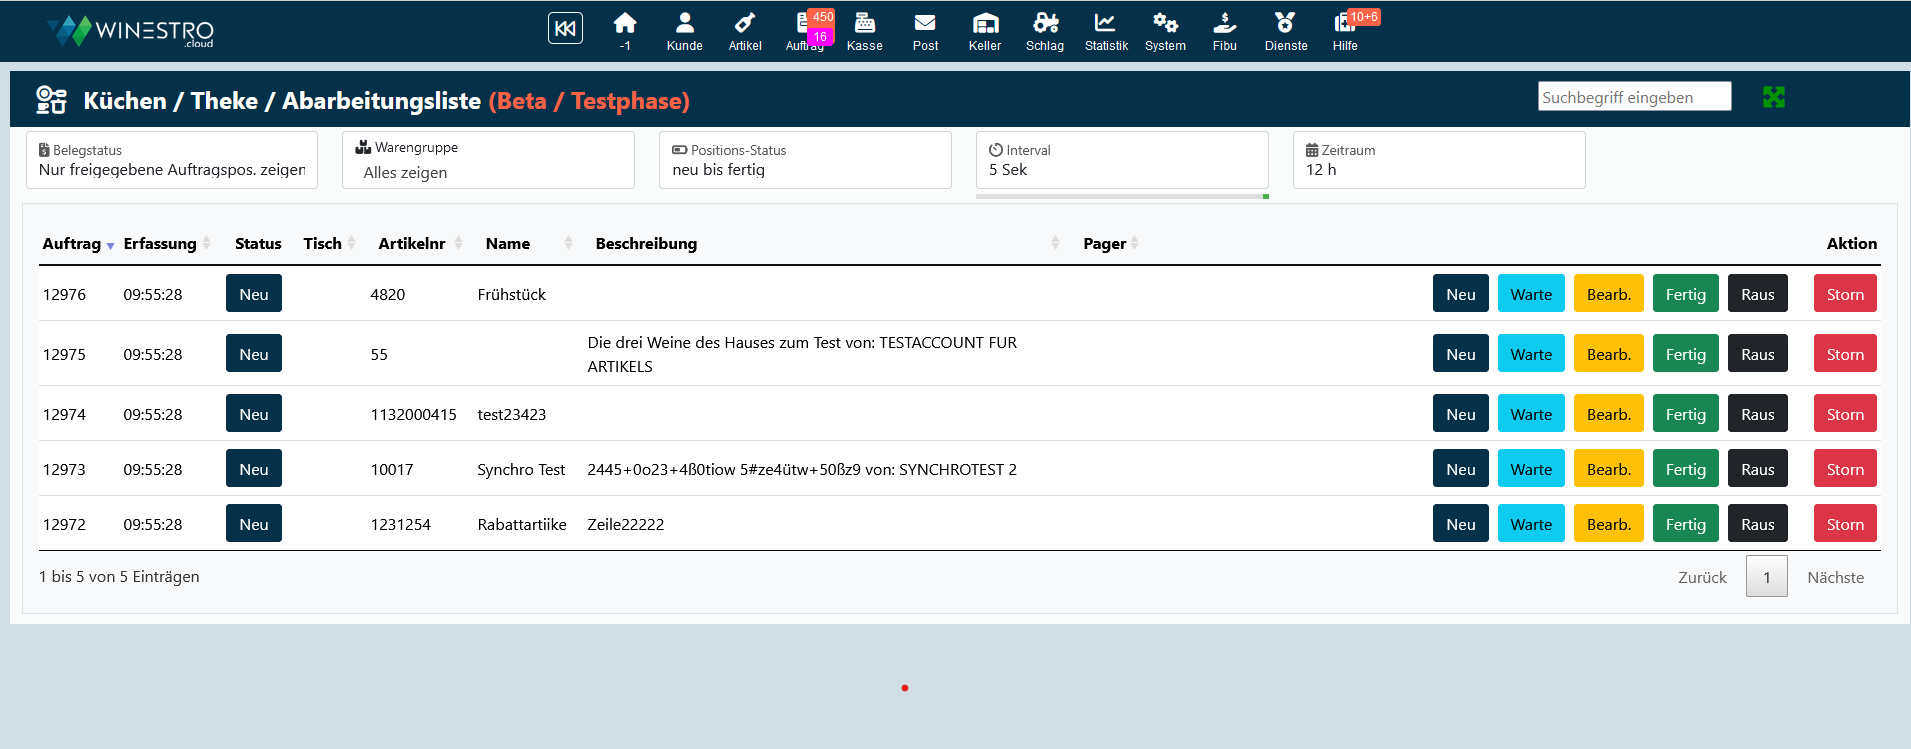Mark order 12974 as Fertig

1685,414
